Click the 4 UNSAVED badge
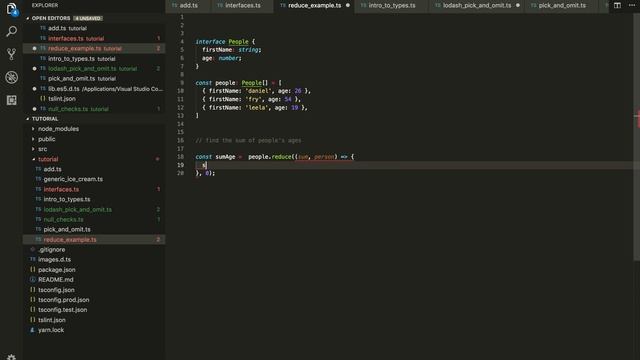 tap(88, 18)
